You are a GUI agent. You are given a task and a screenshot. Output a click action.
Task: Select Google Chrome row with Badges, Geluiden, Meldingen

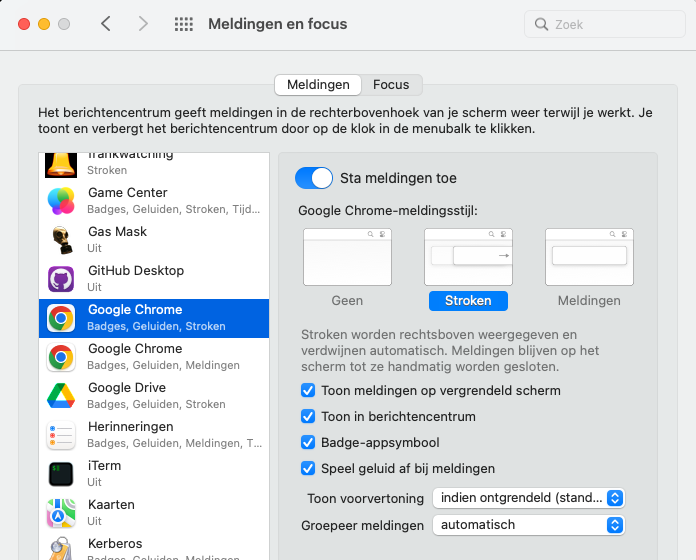pos(154,357)
